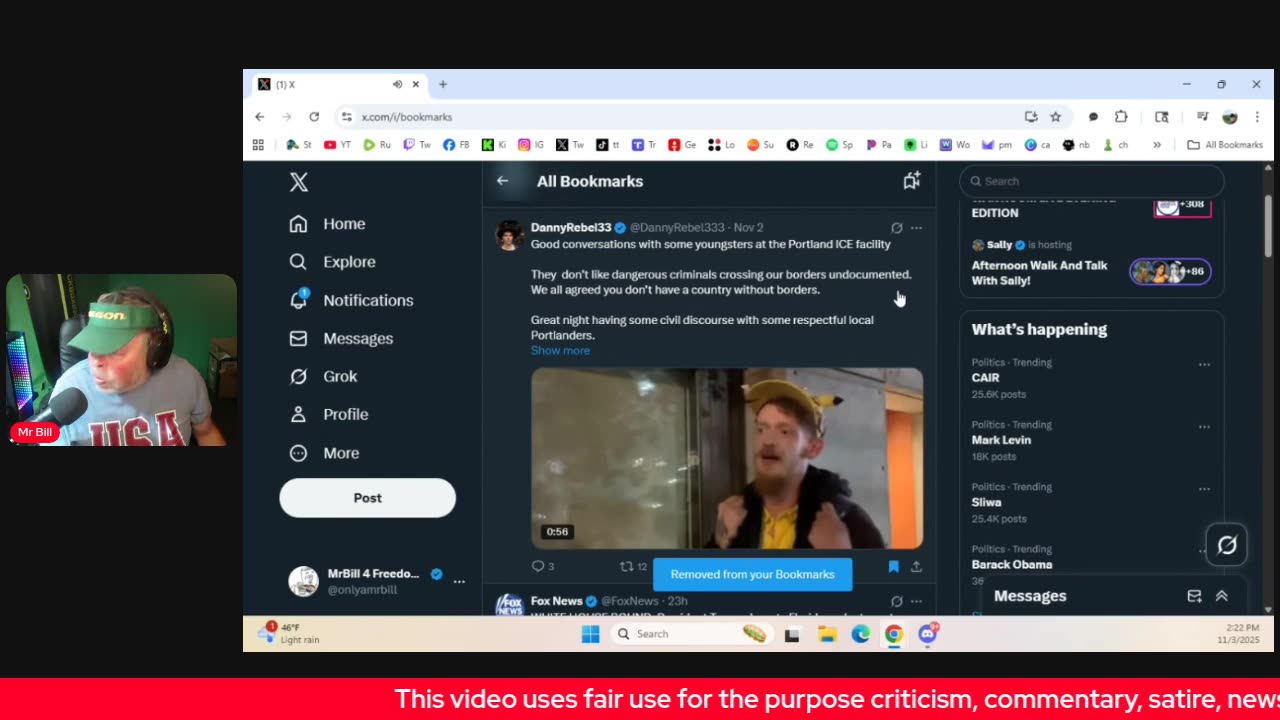
Task: Go to Home in X sidebar
Action: point(327,224)
